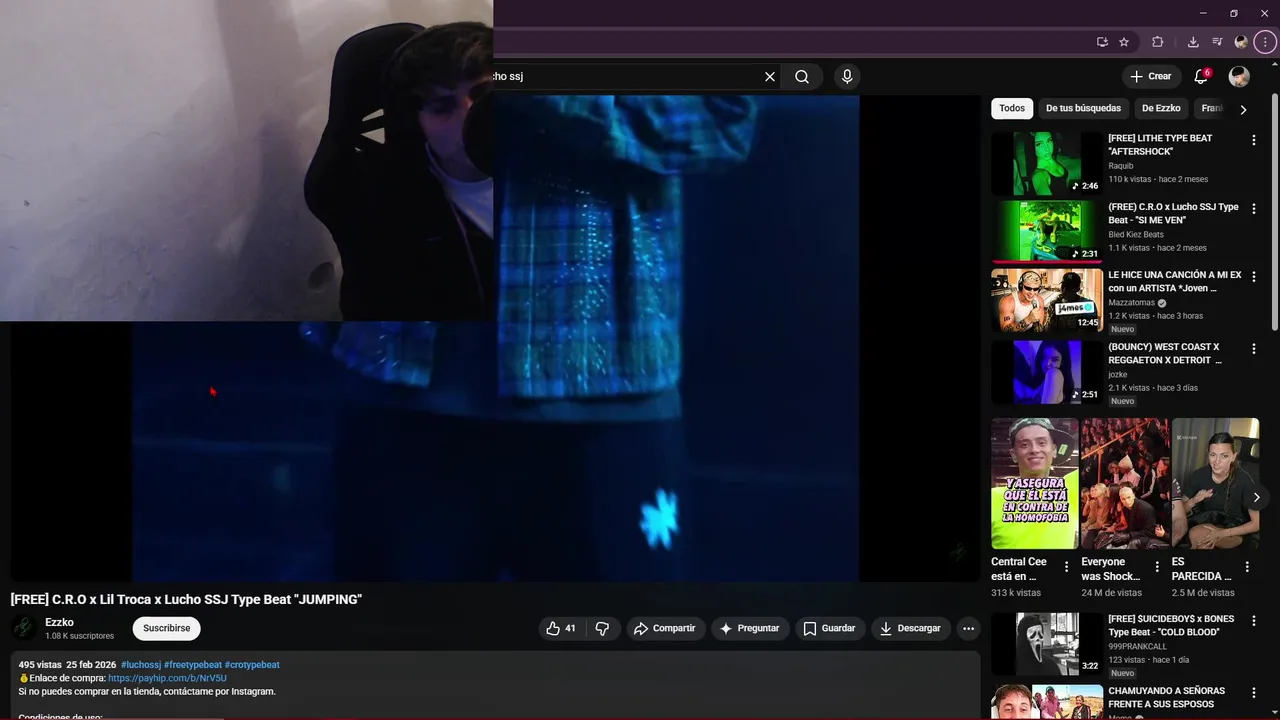This screenshot has height=720, width=1280.
Task: Click the Descargar button
Action: click(910, 628)
